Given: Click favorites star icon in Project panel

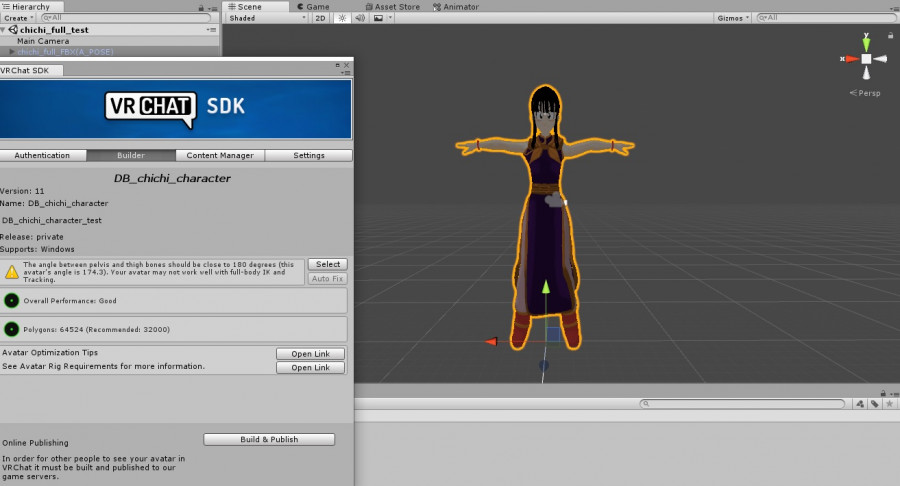Looking at the screenshot, I should coord(889,404).
